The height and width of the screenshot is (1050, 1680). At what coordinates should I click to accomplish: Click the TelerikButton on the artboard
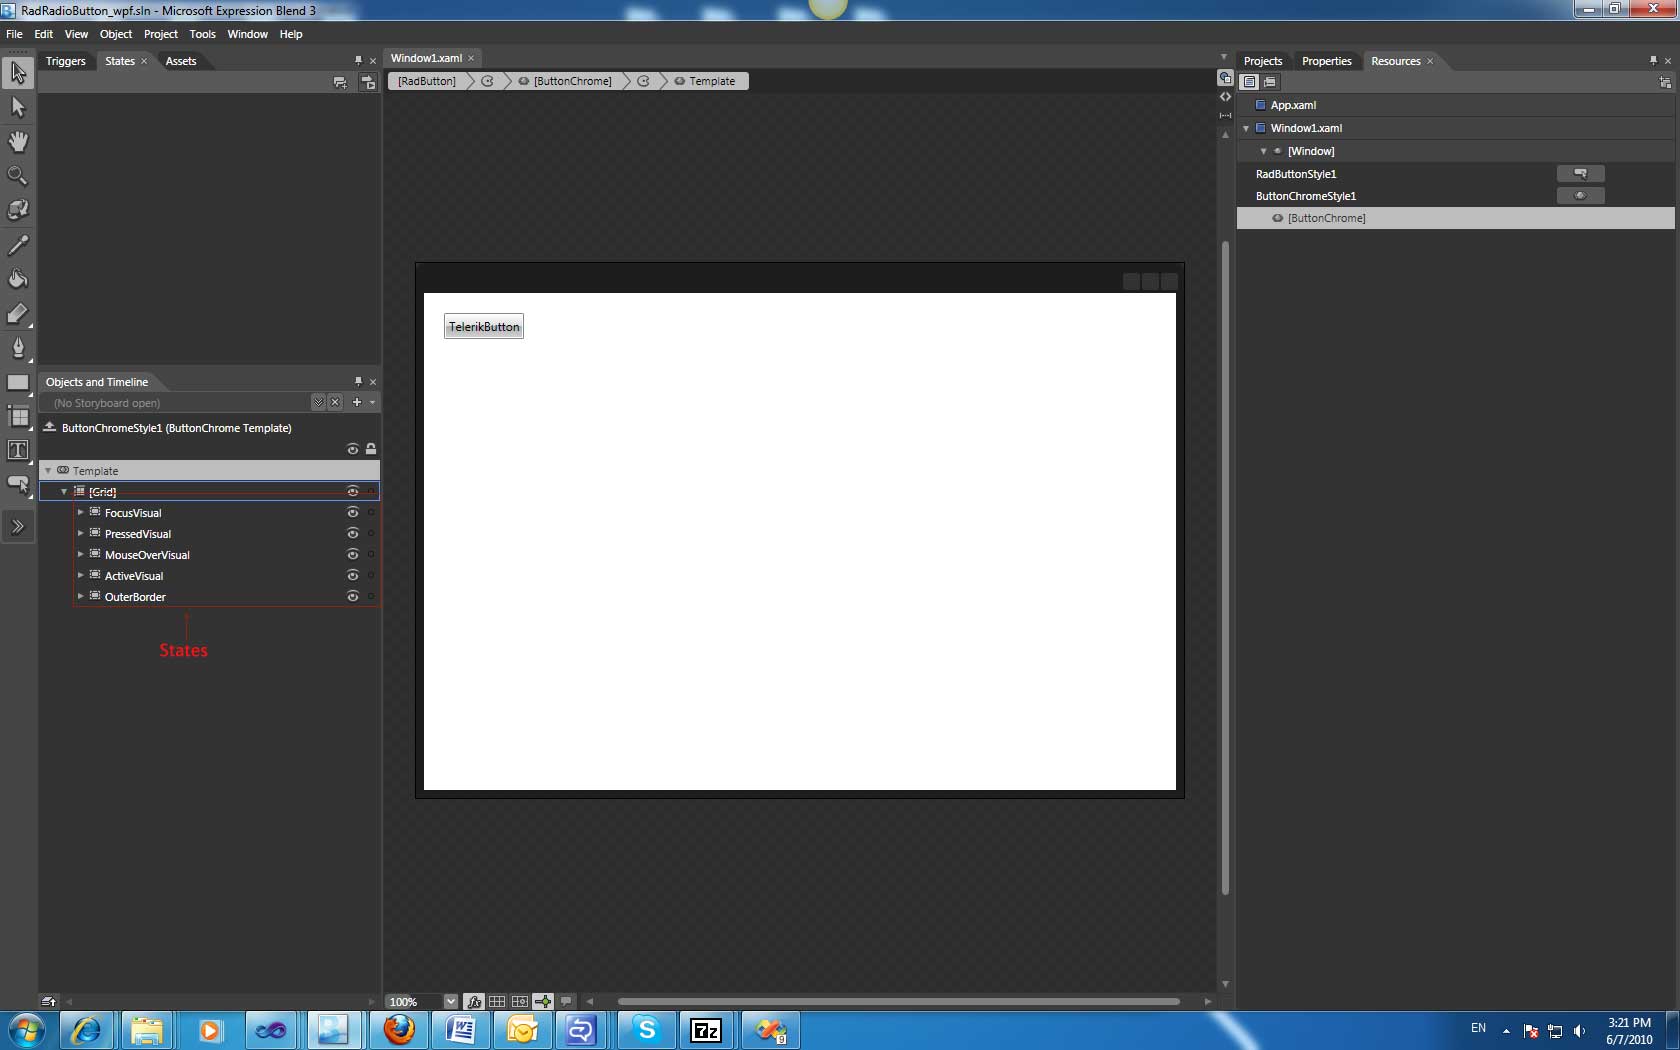coord(484,327)
